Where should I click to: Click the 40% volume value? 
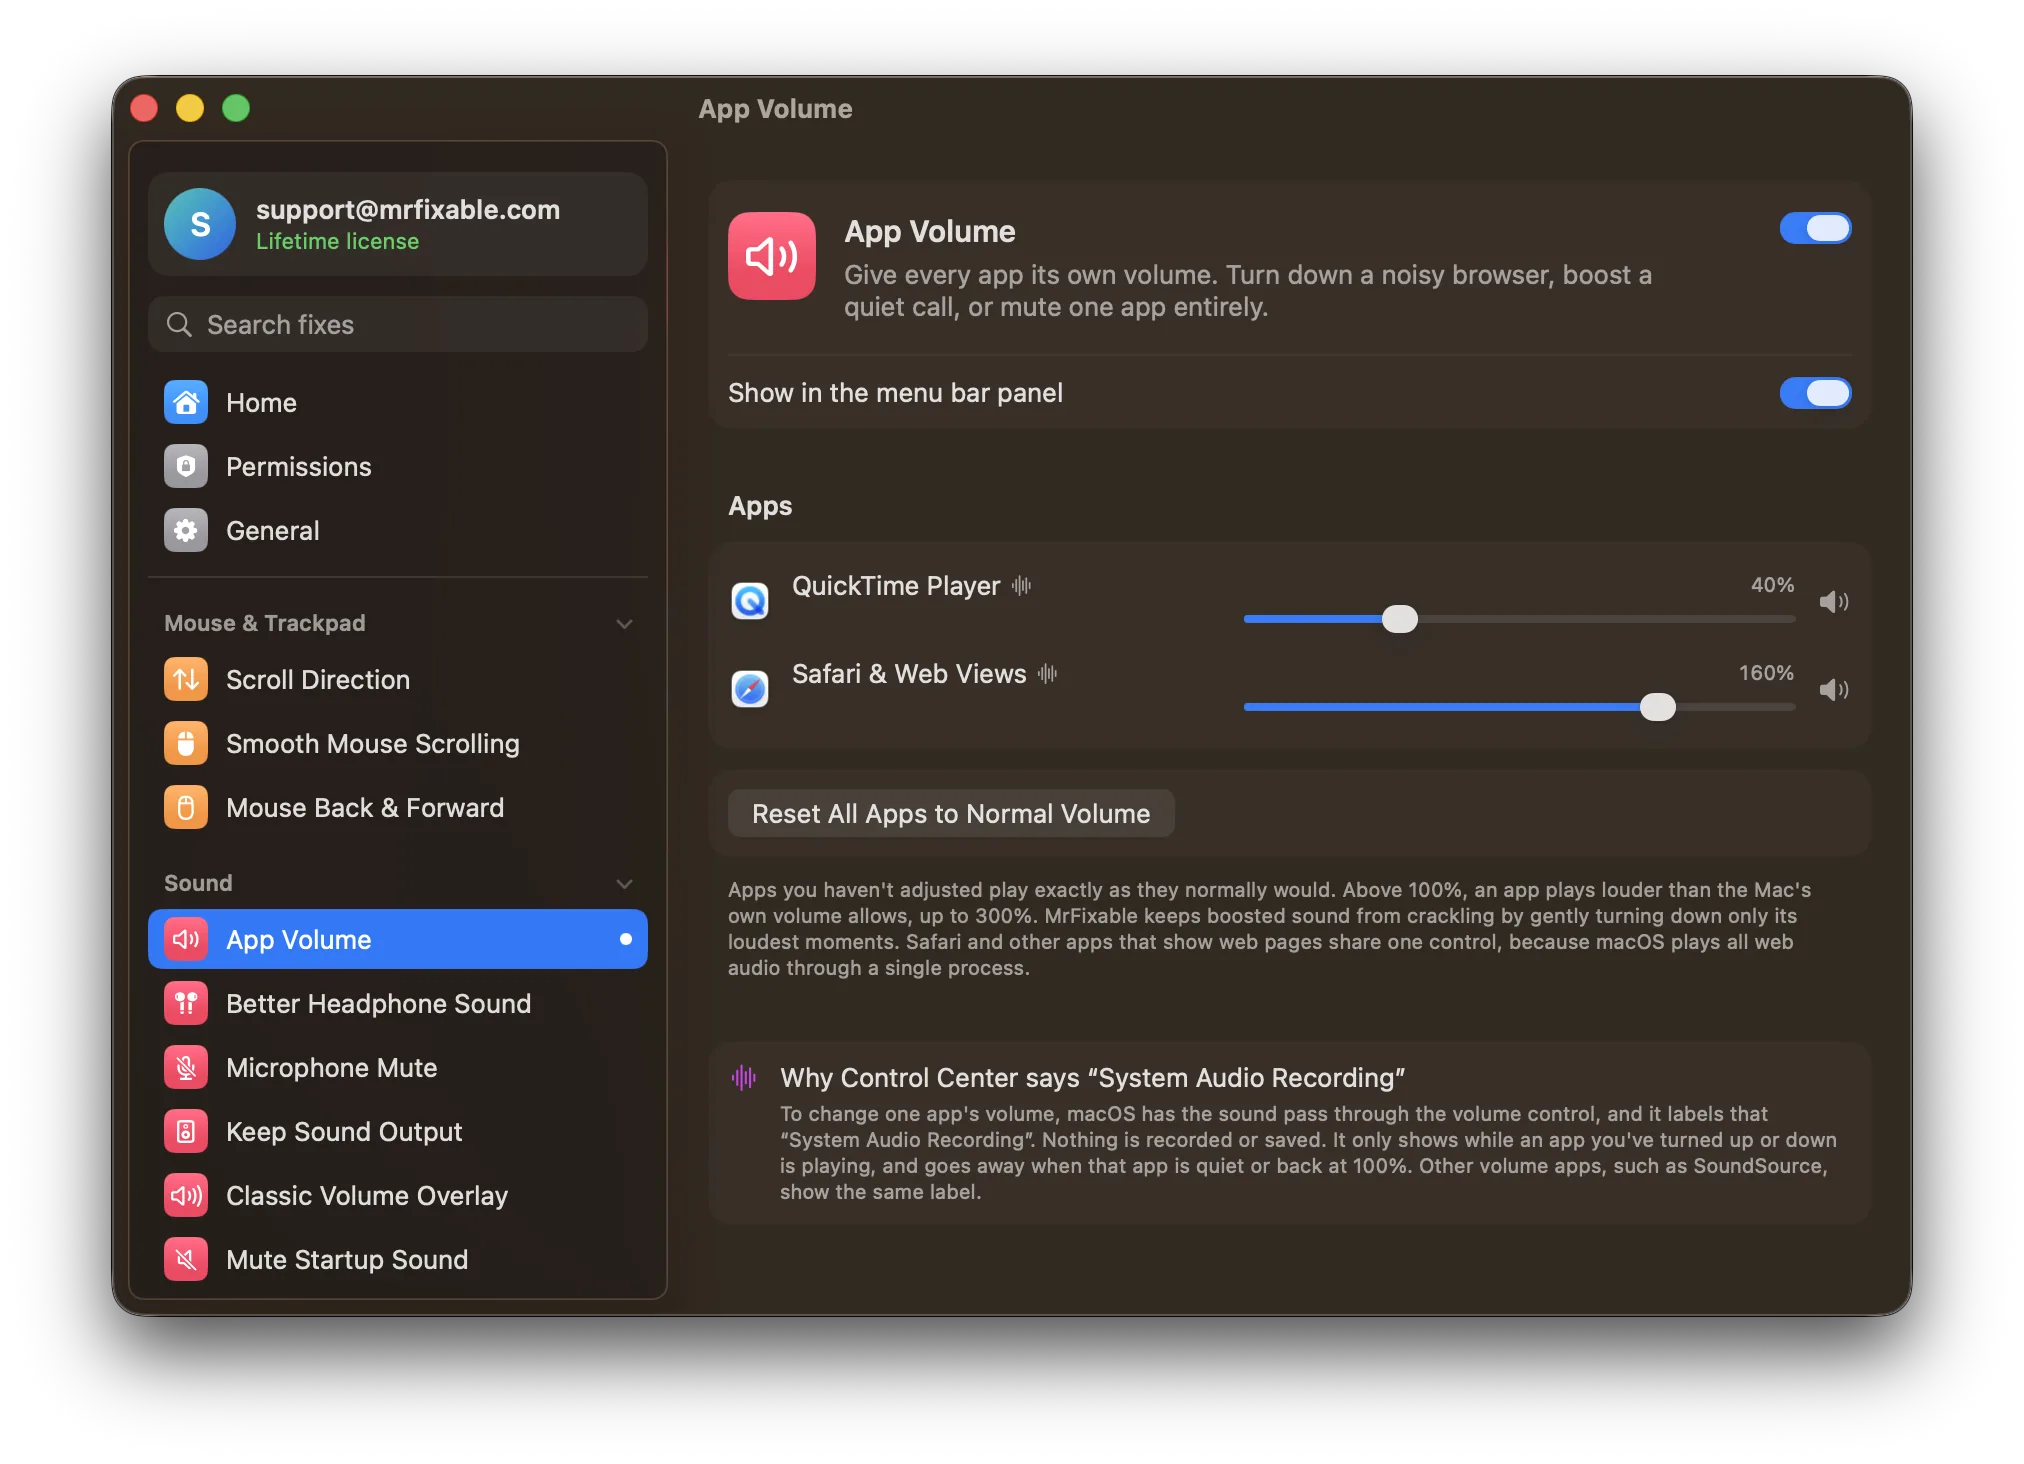pos(1772,585)
